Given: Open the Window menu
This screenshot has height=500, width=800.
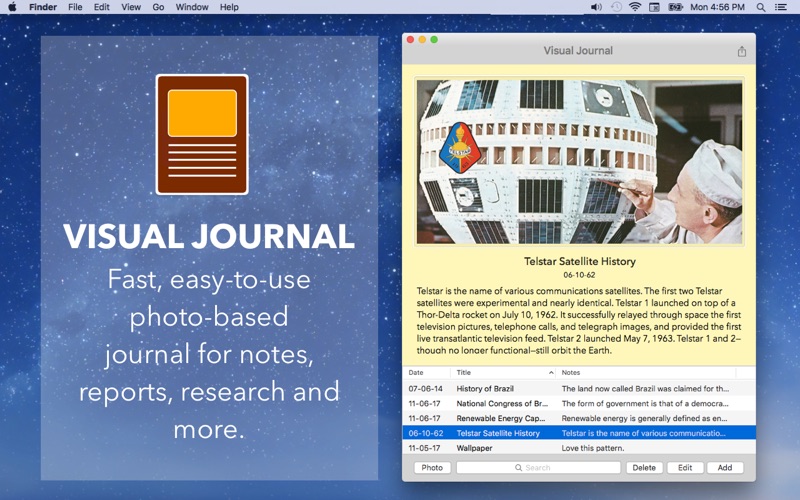Looking at the screenshot, I should point(192,7).
